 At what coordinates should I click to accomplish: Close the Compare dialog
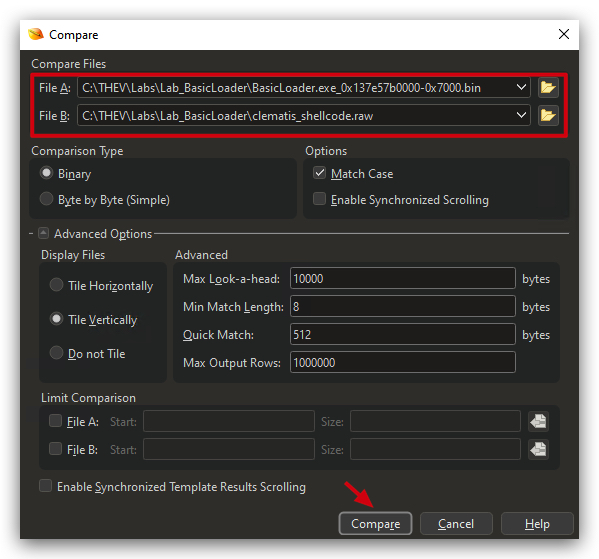(x=563, y=34)
